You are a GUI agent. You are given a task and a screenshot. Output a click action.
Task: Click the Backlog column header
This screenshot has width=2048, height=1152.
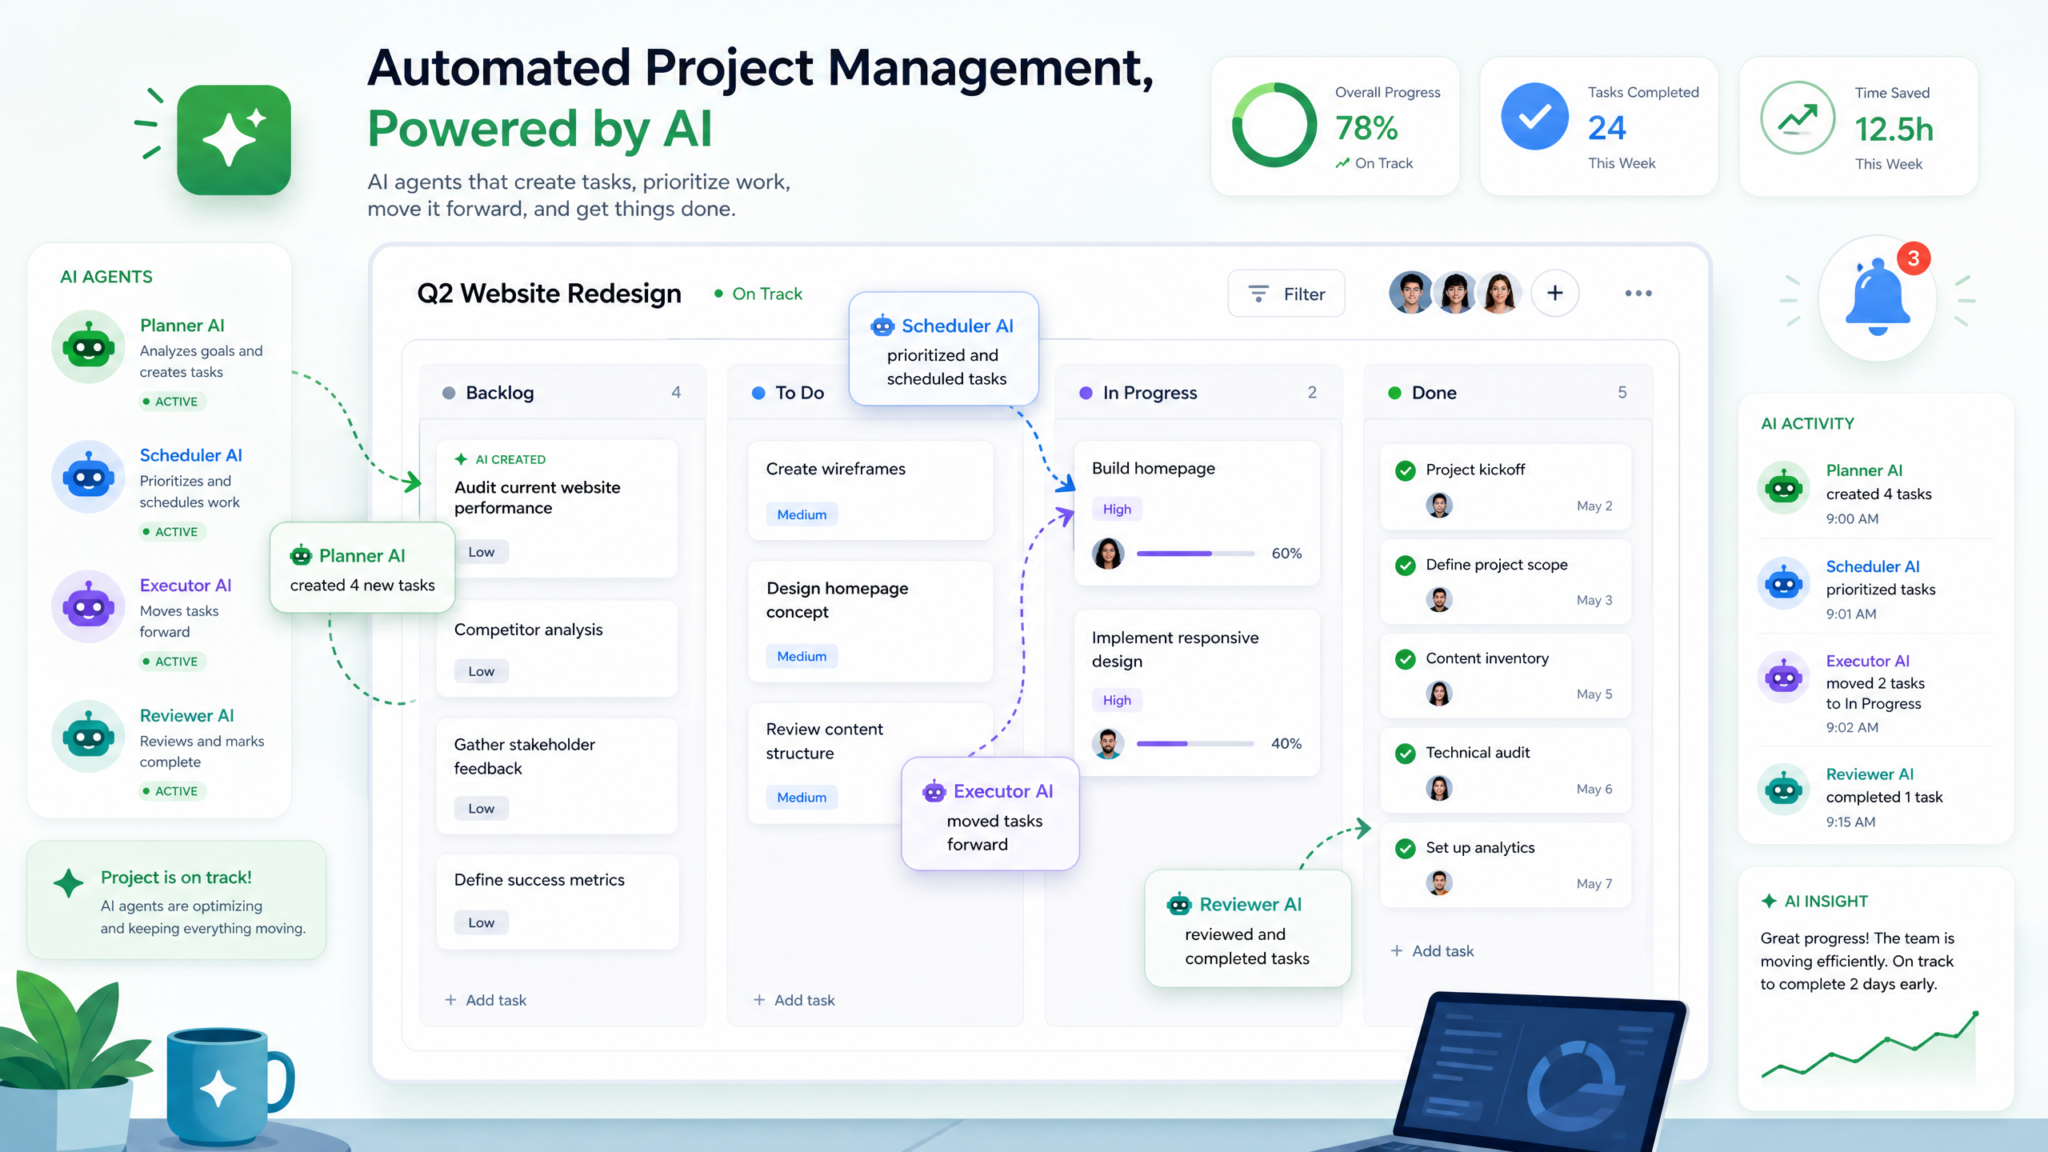click(x=562, y=393)
